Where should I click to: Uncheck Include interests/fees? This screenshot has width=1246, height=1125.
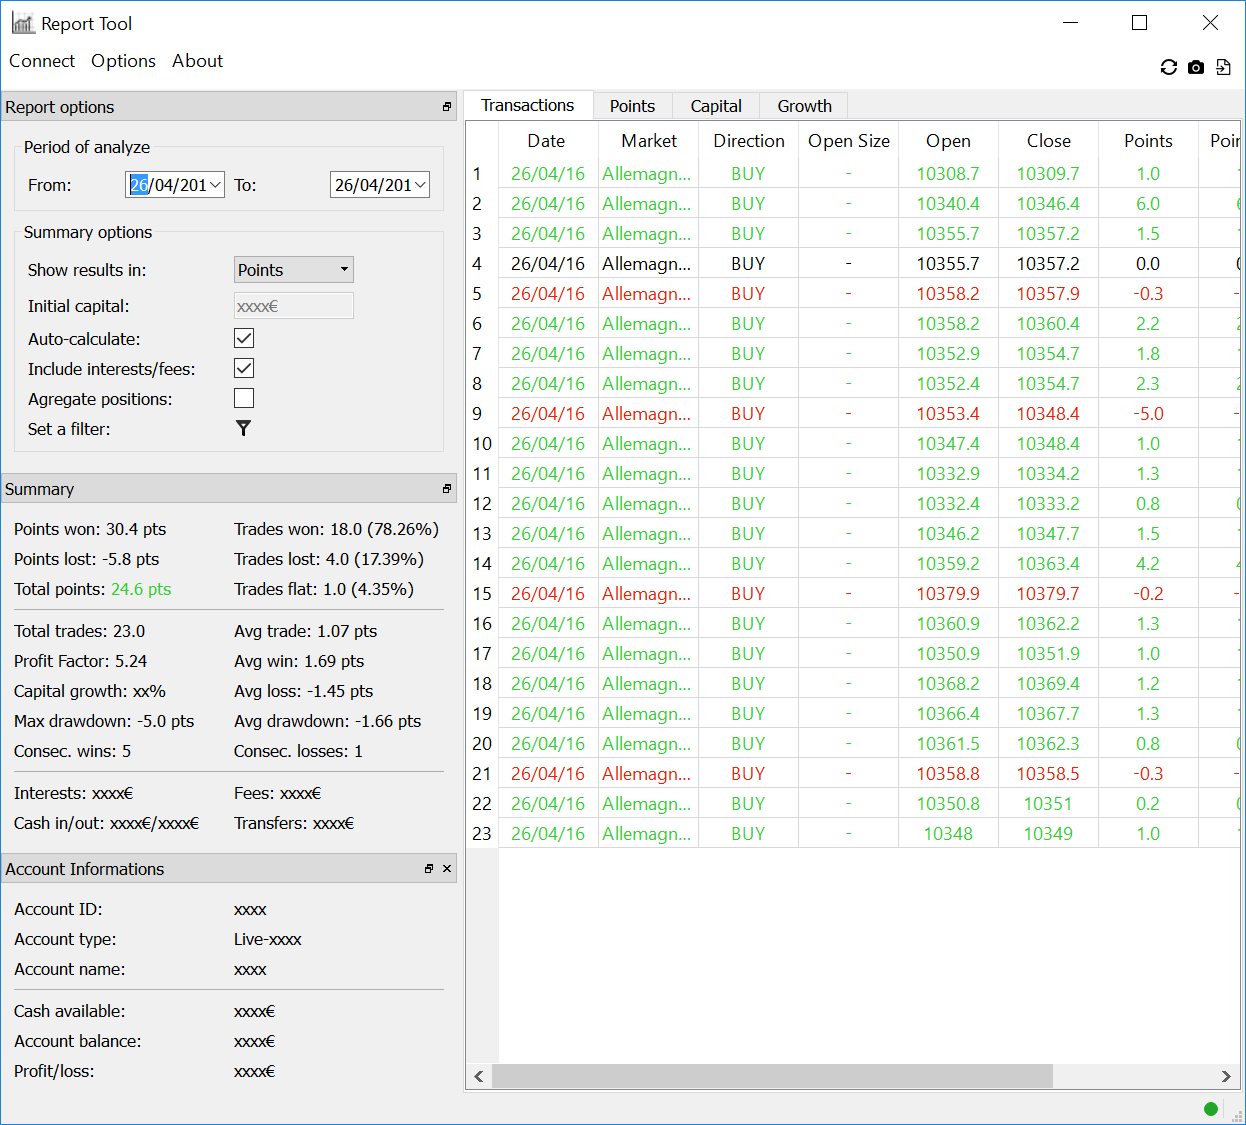pyautogui.click(x=244, y=369)
